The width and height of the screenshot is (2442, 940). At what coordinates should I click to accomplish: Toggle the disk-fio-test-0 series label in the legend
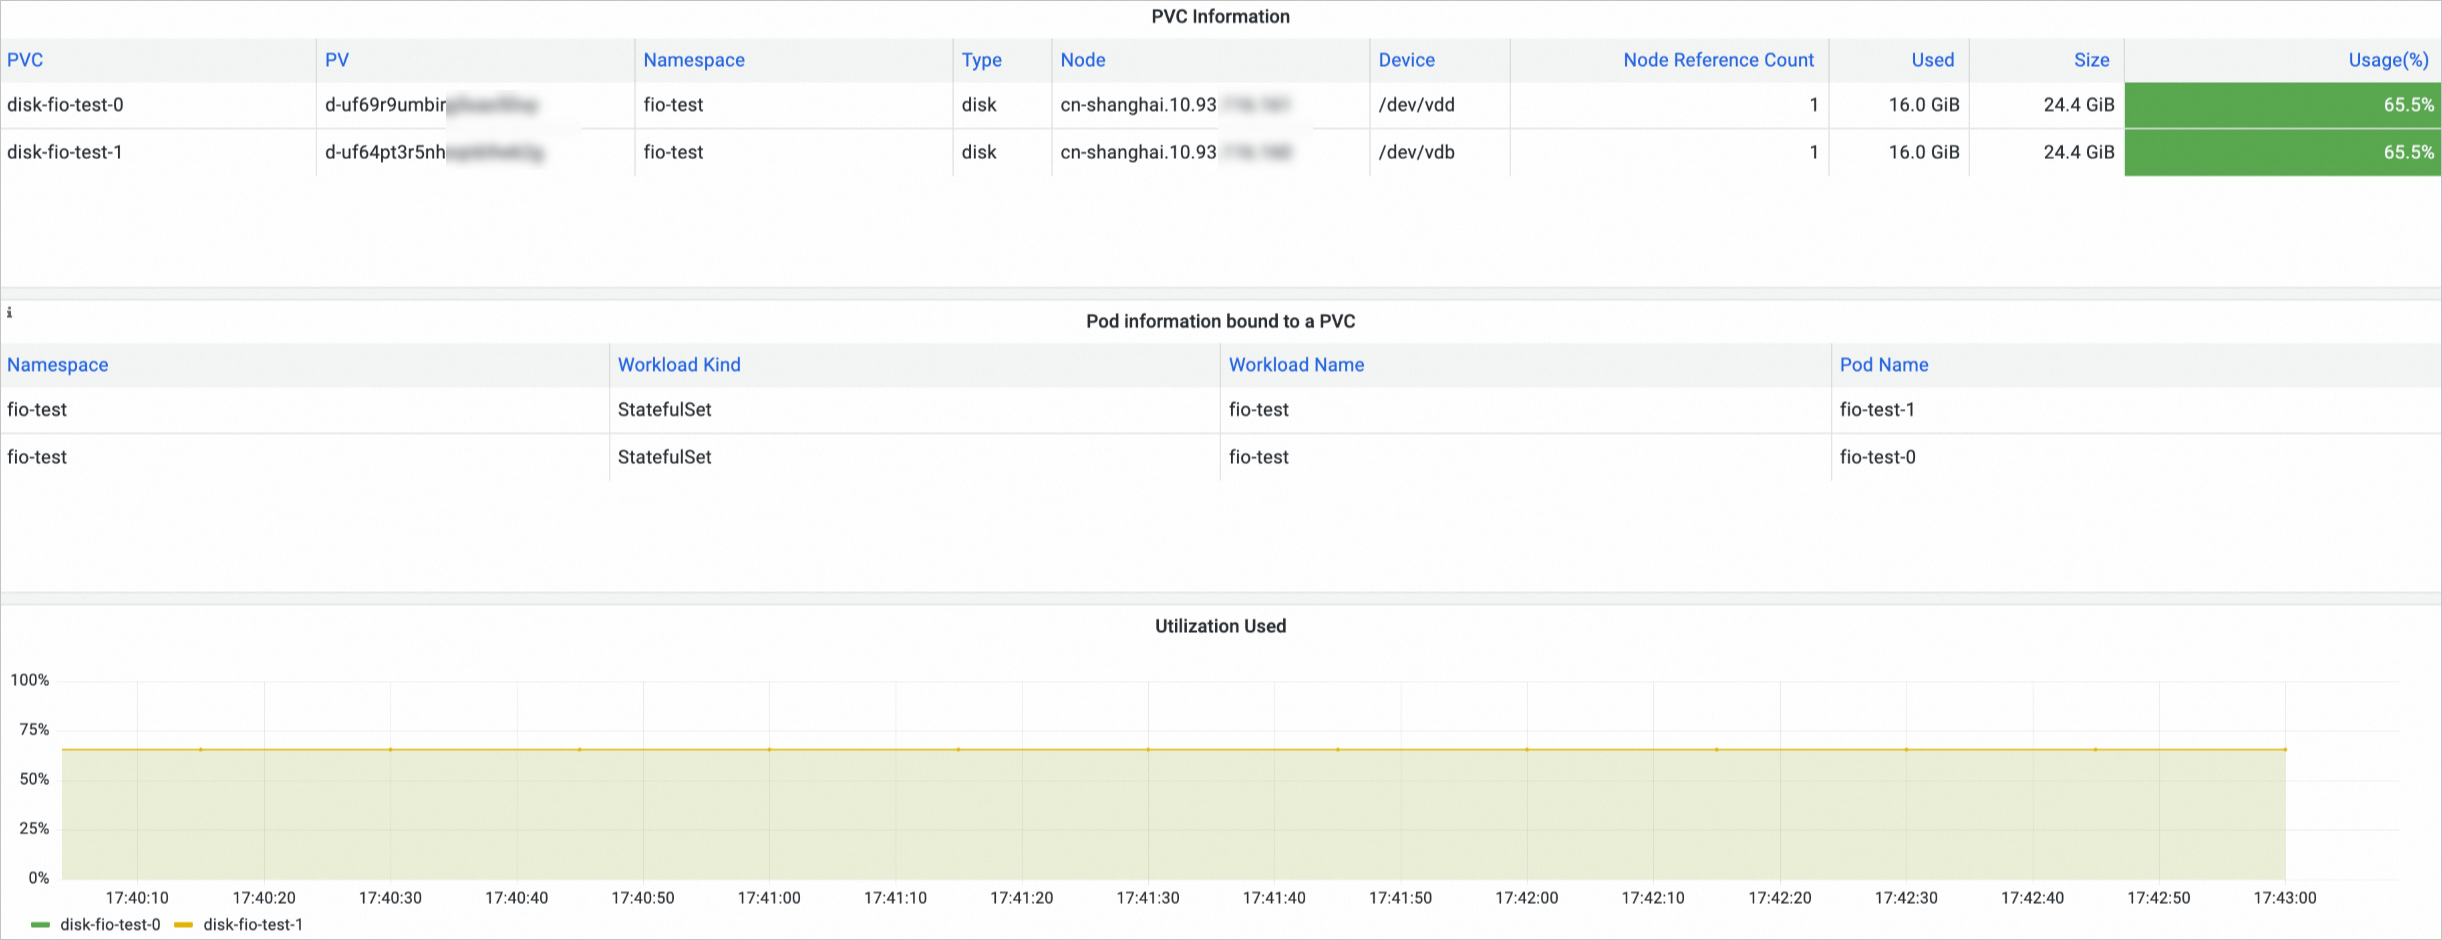pyautogui.click(x=110, y=925)
